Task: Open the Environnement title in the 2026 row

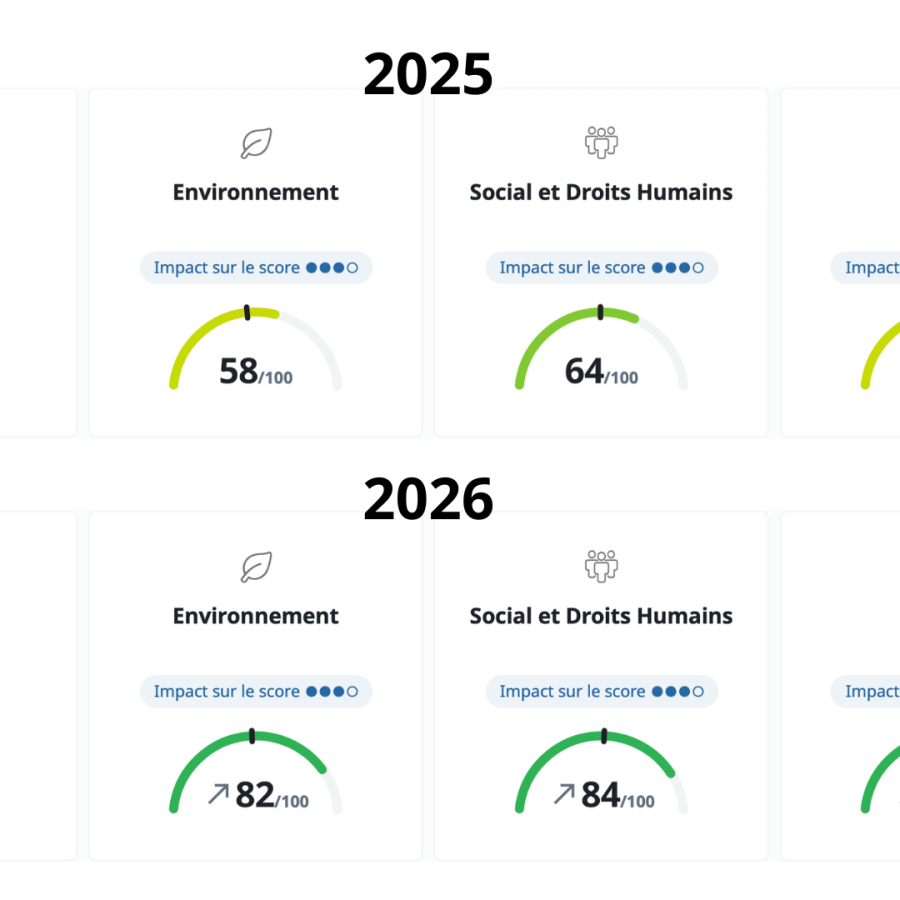Action: [x=256, y=616]
